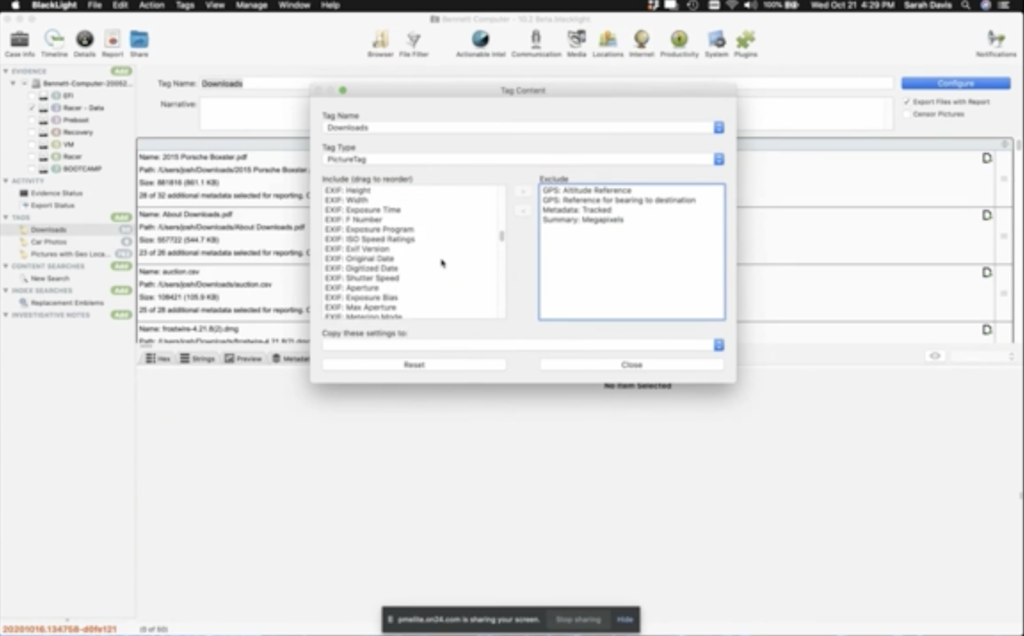
Task: Click the eye icon below the file list
Action: pyautogui.click(x=935, y=356)
